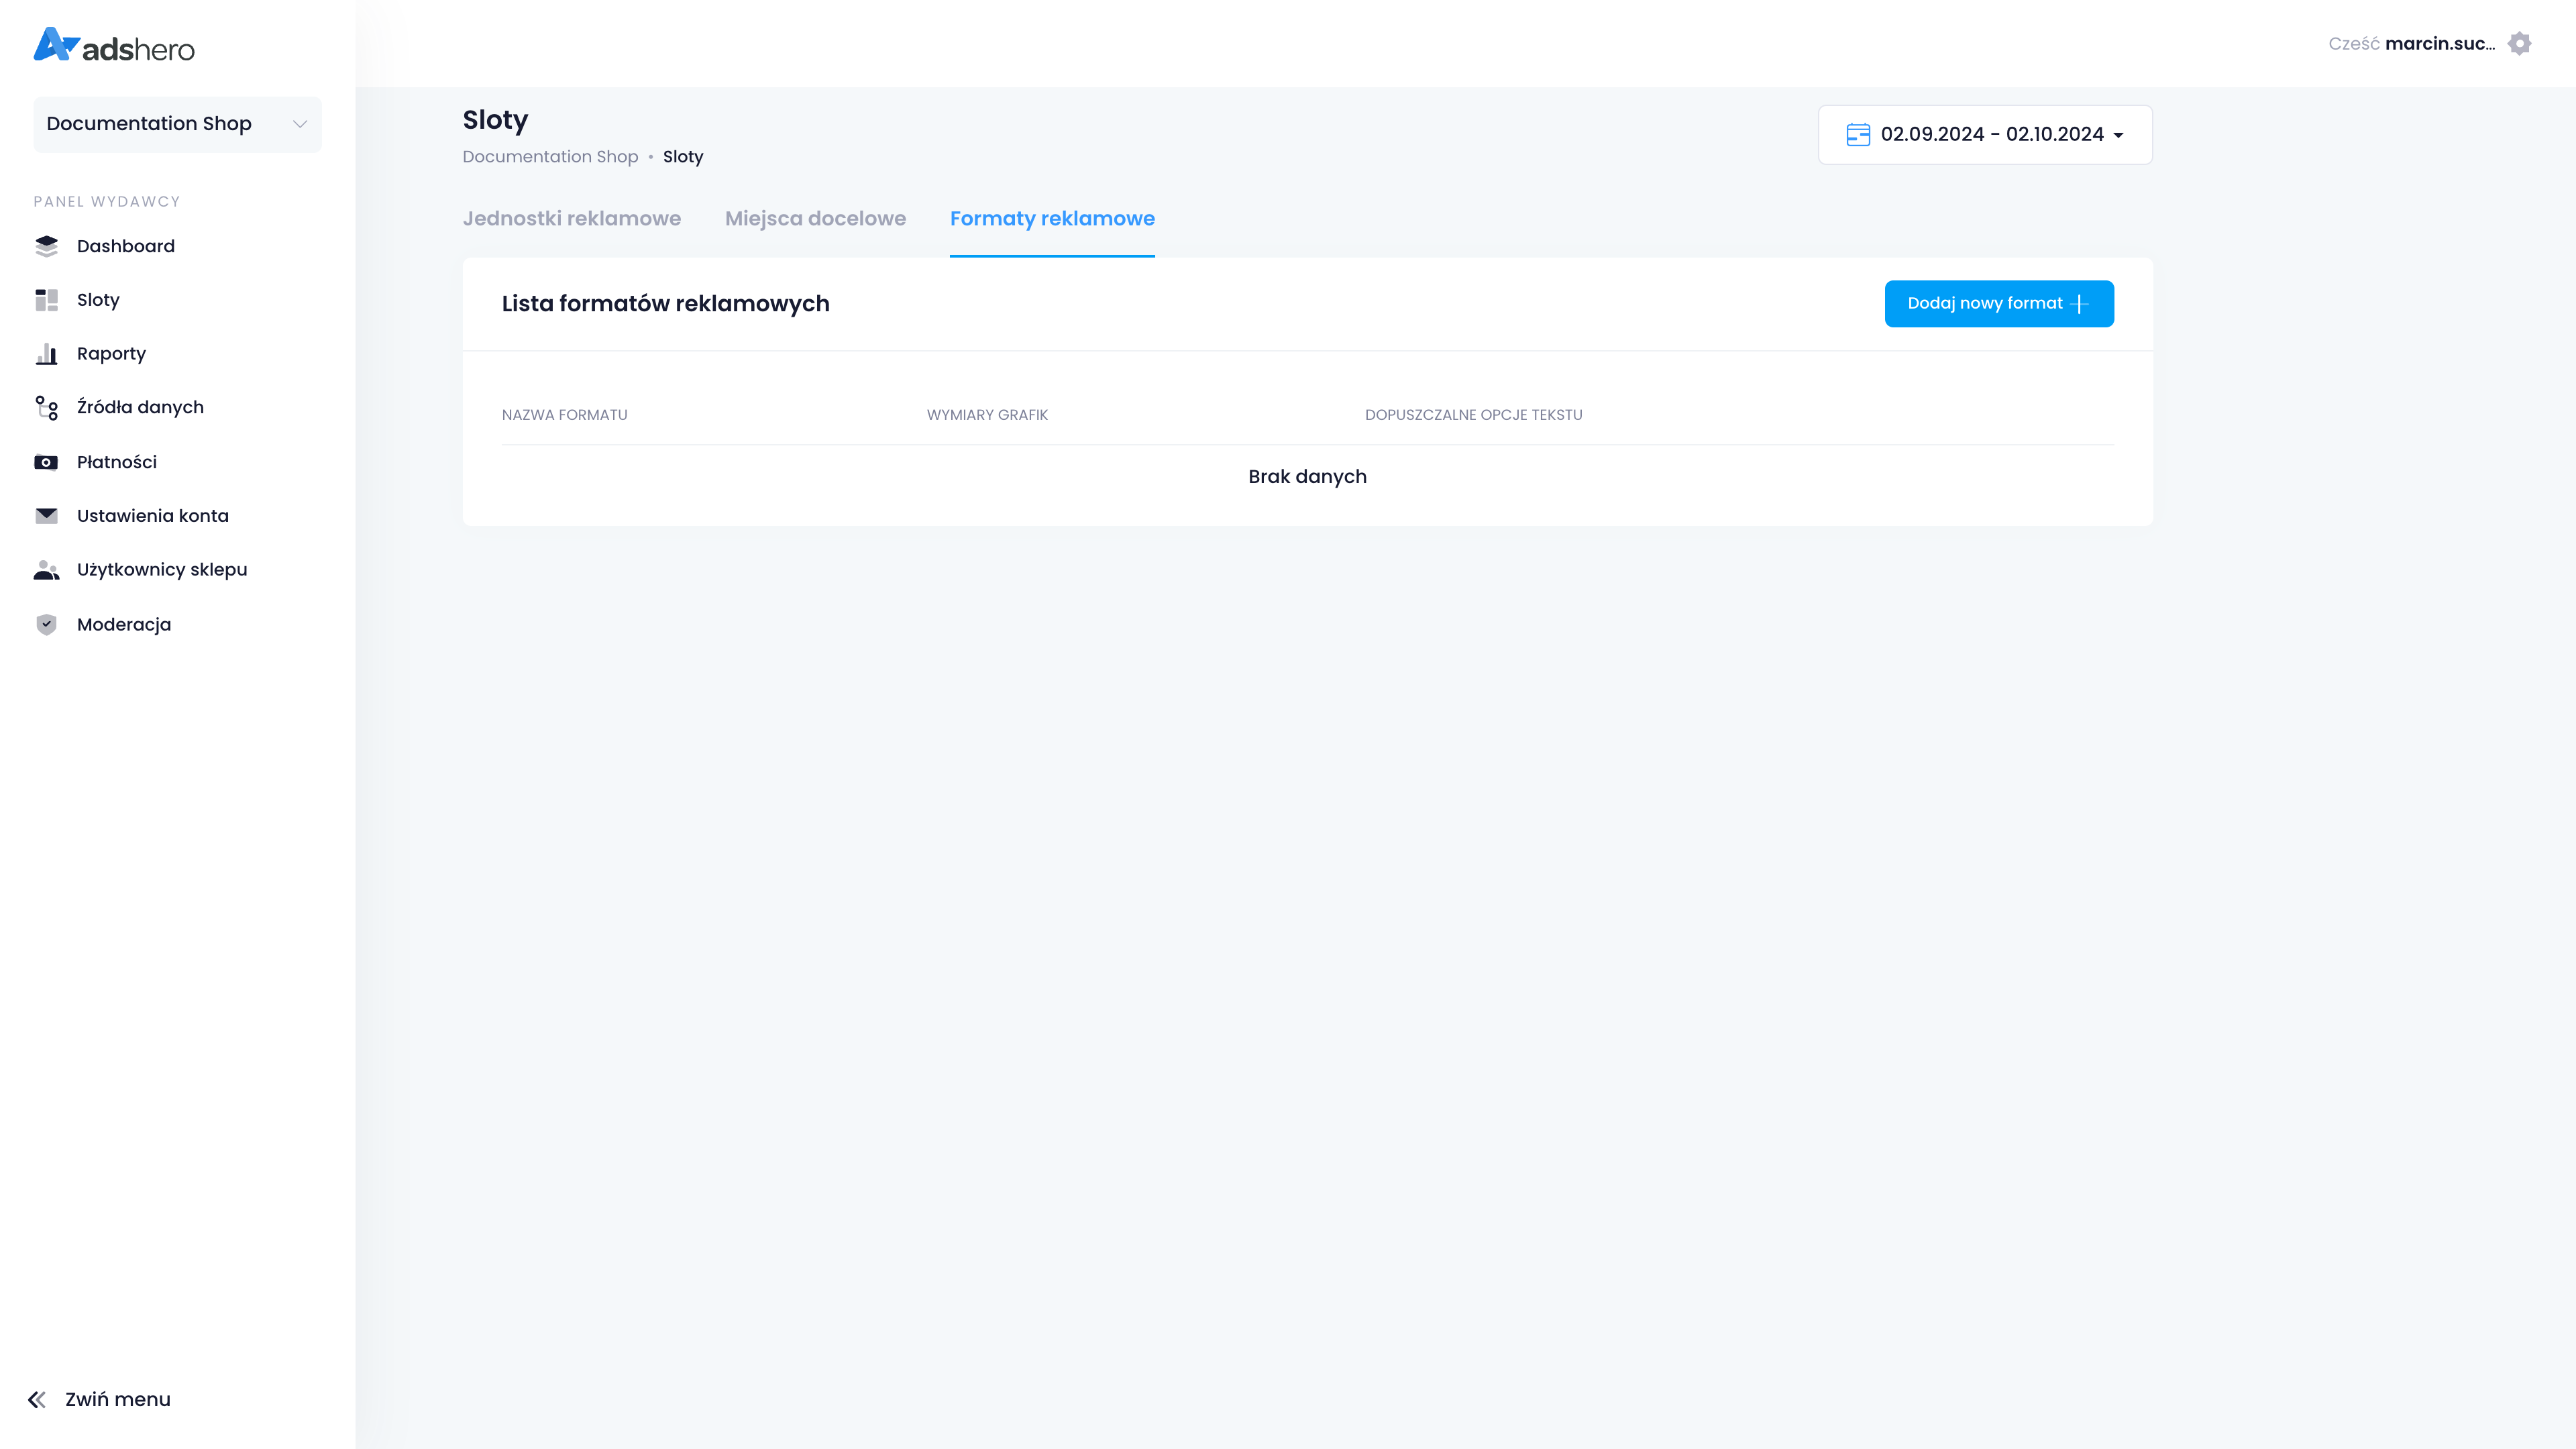
Task: Click the Moderacja shield icon
Action: tap(46, 624)
